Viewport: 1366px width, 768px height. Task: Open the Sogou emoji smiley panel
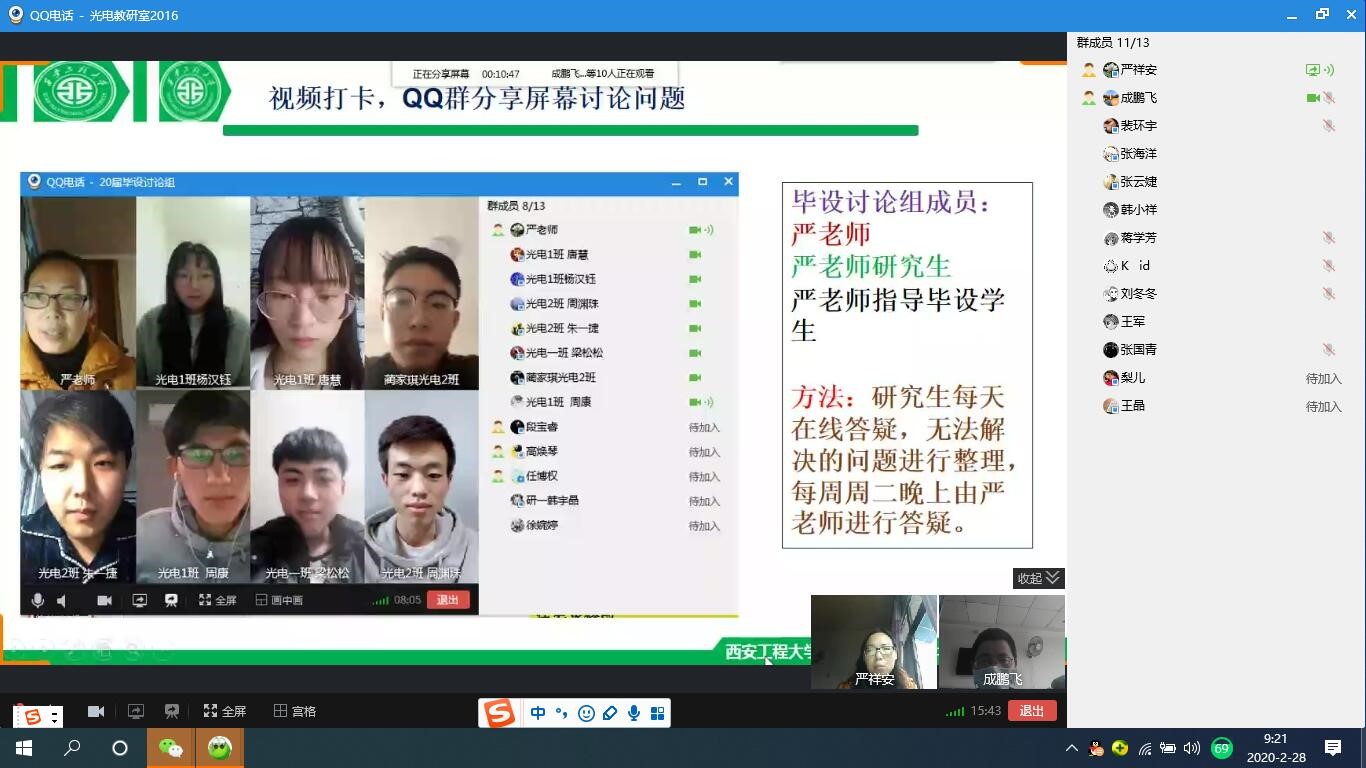point(586,713)
